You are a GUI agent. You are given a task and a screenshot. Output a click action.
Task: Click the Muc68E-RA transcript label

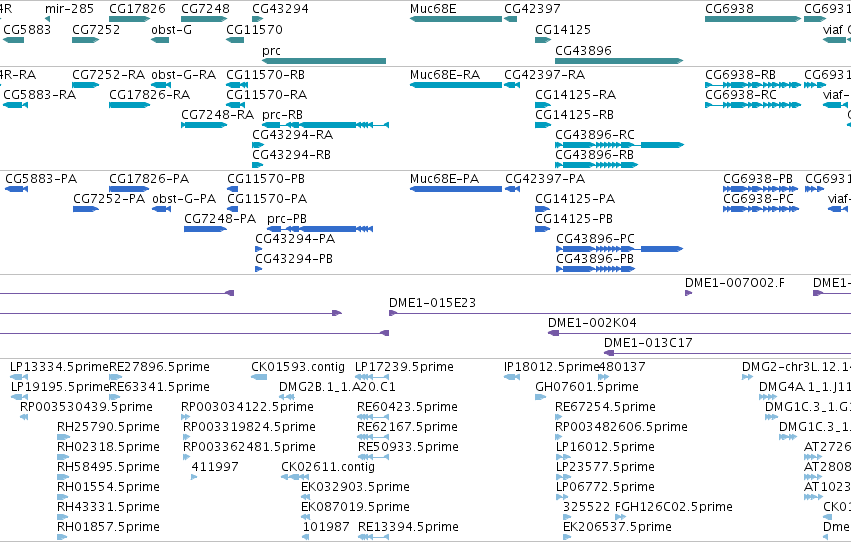[445, 74]
